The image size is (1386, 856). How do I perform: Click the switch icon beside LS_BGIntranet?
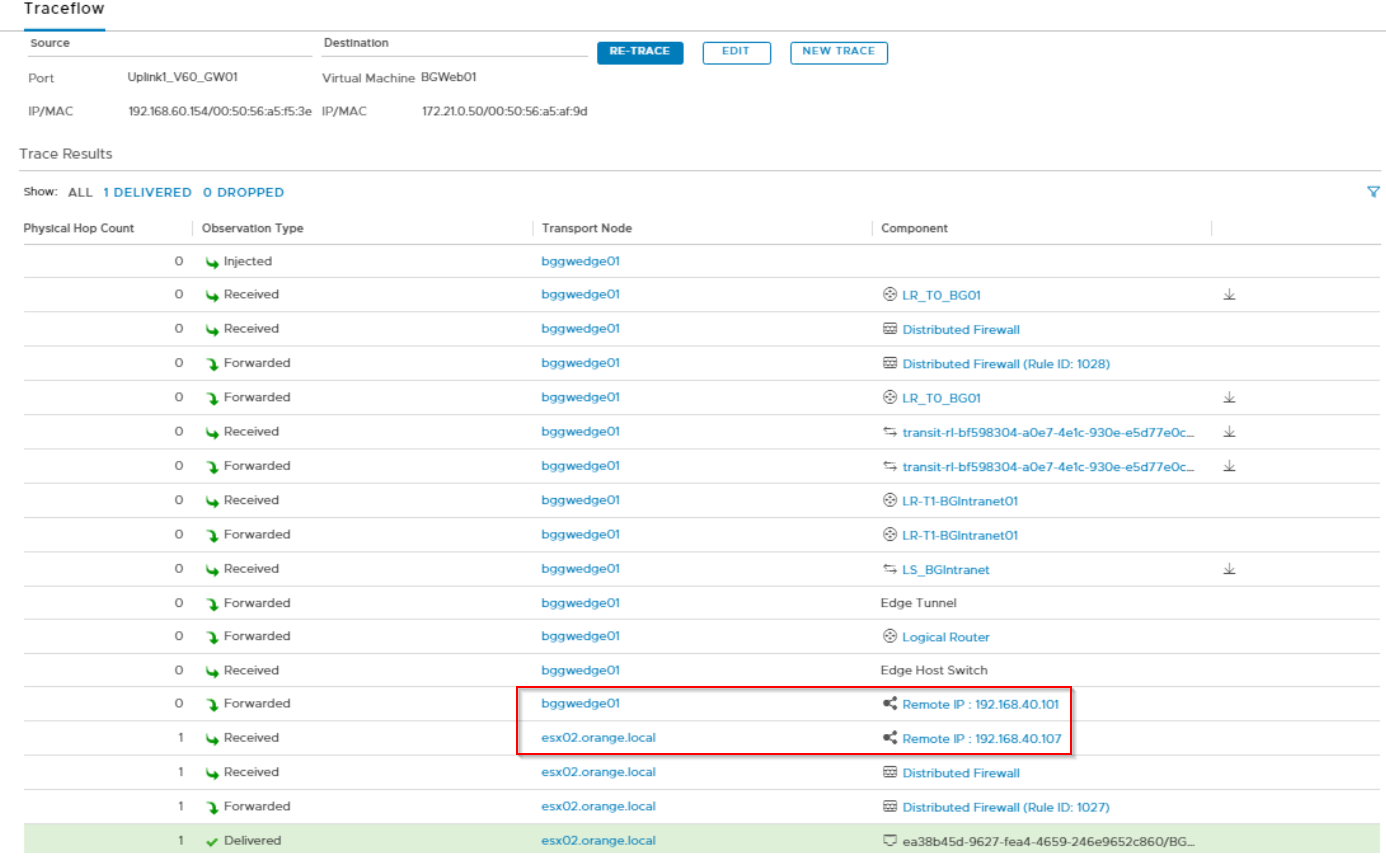(x=888, y=568)
